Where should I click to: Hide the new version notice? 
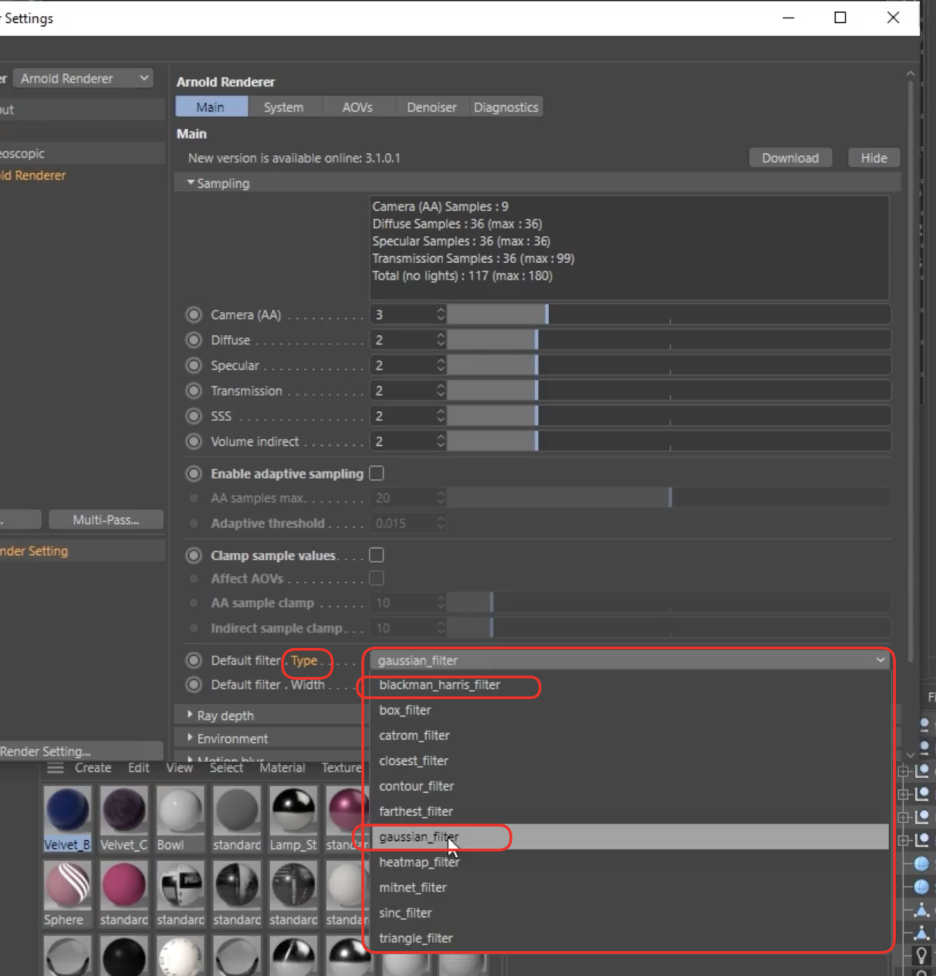click(874, 158)
